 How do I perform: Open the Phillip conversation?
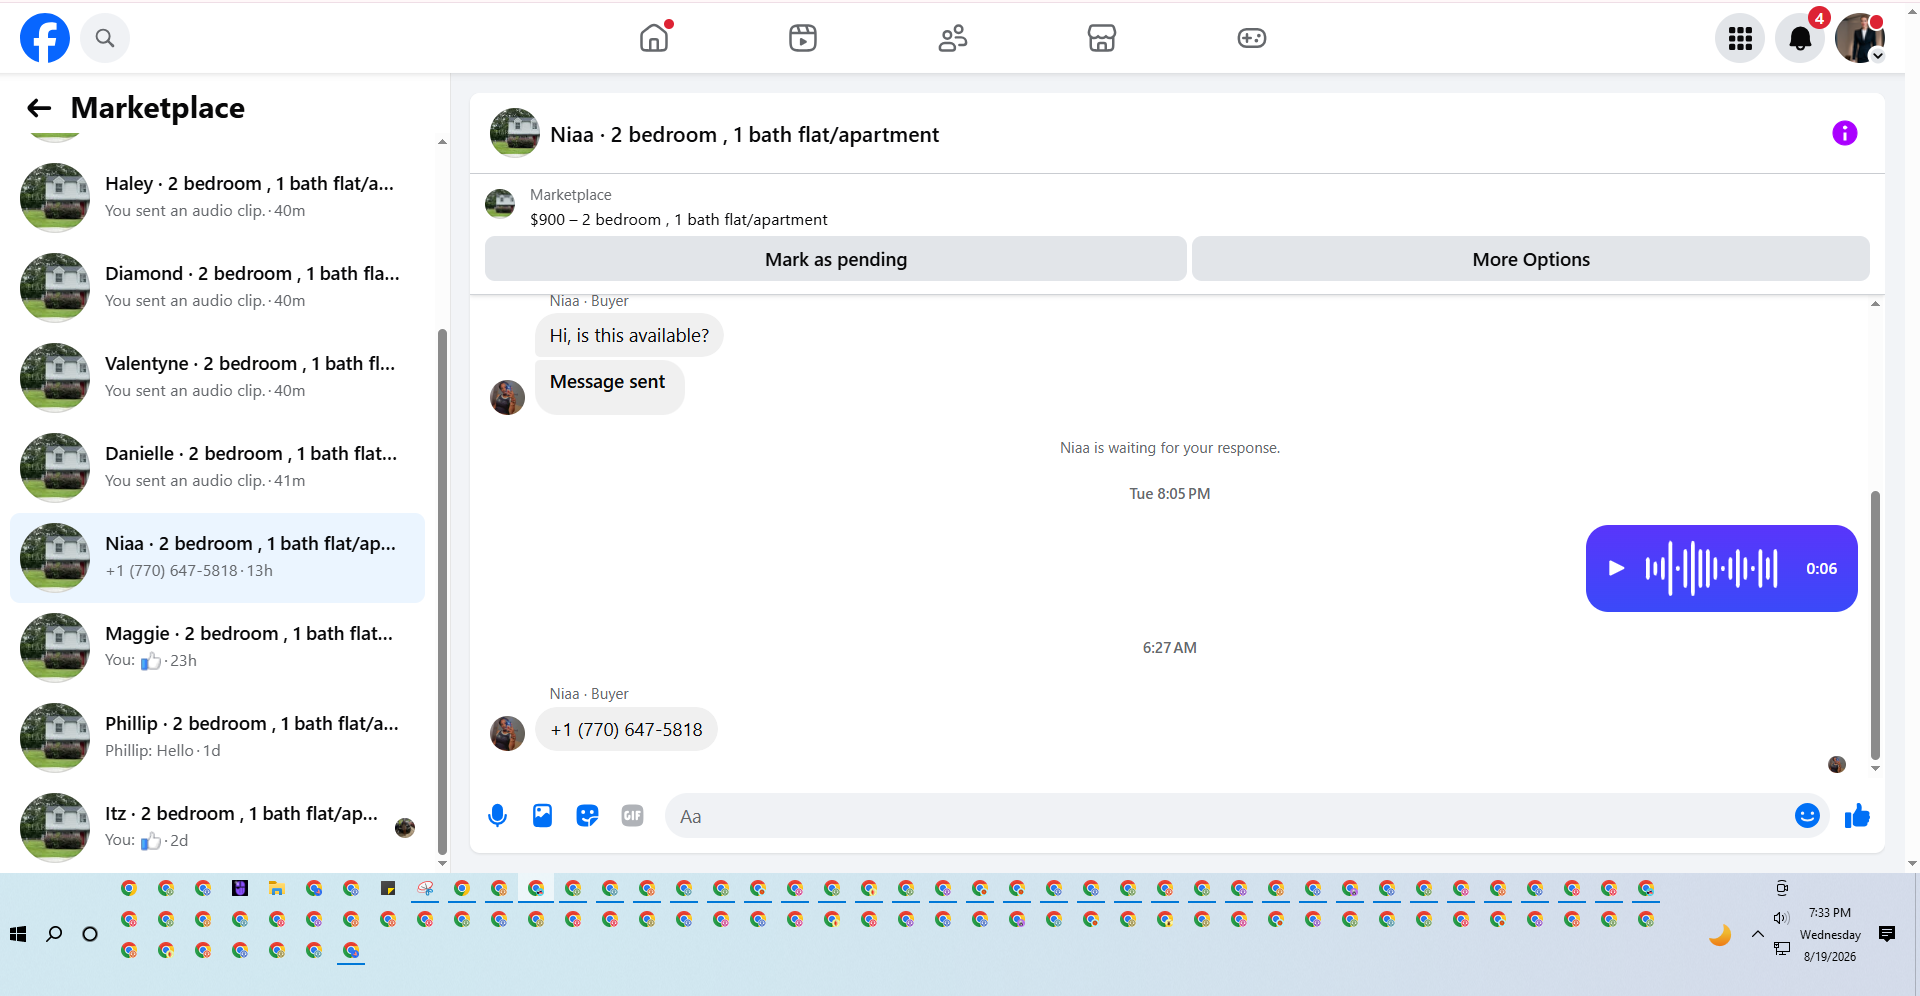tap(217, 737)
